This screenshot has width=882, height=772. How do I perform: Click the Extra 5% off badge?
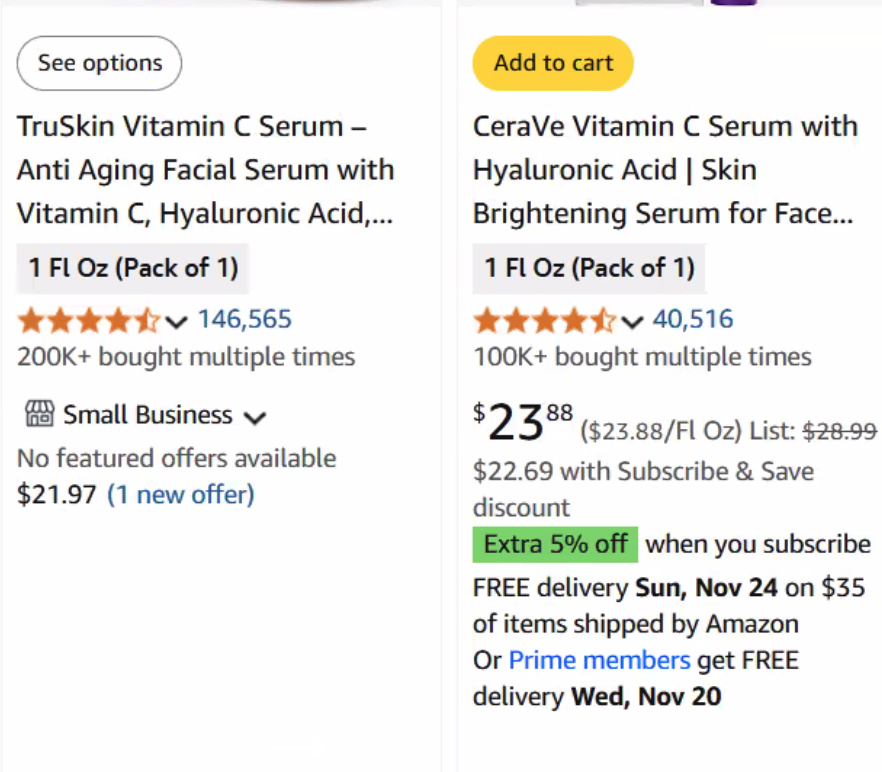pyautogui.click(x=555, y=544)
